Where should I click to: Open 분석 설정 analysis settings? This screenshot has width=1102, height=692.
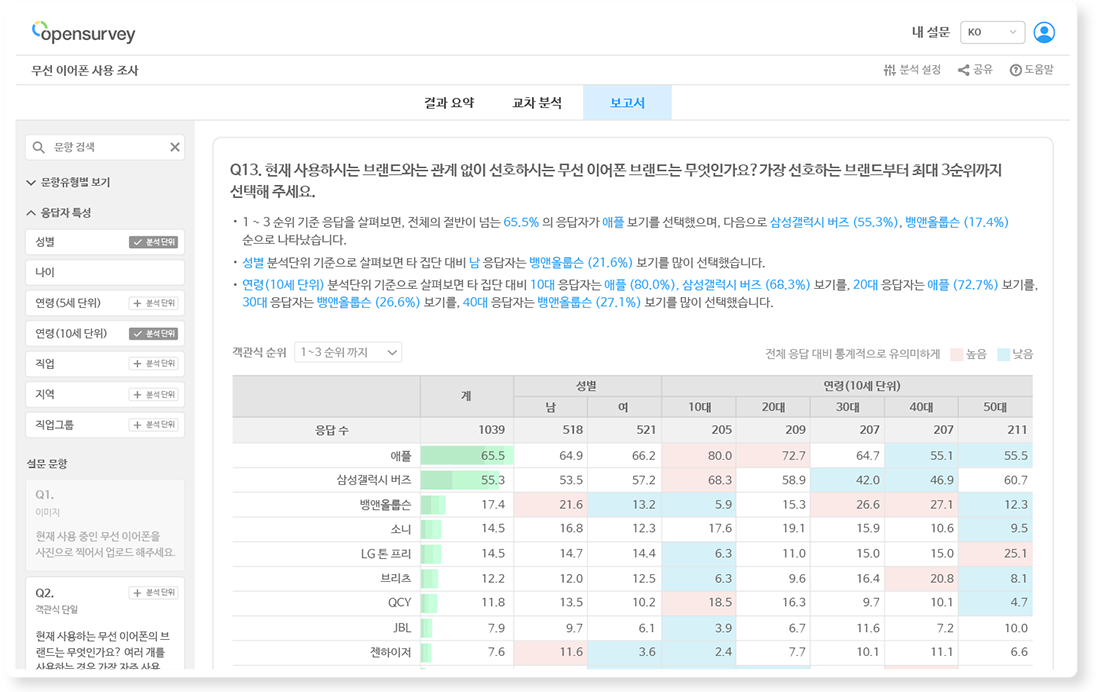point(912,70)
